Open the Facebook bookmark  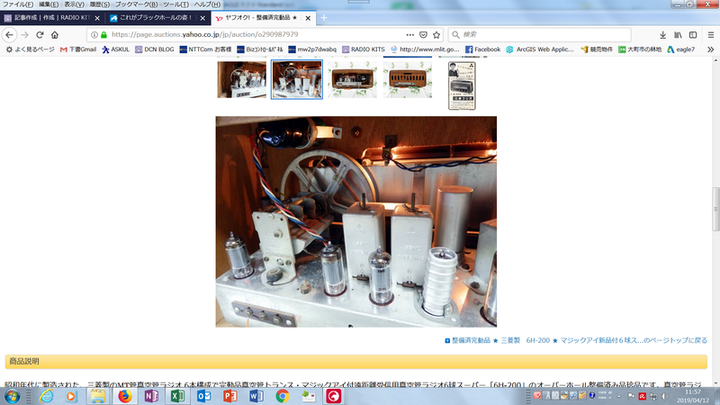click(483, 49)
